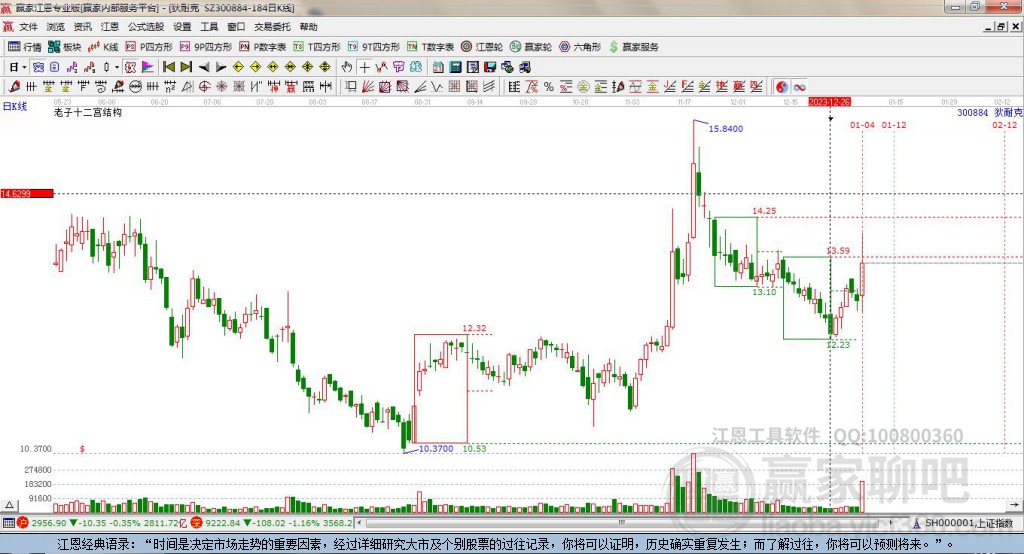
Task: Click the status bar grid icon
Action: pos(8,523)
